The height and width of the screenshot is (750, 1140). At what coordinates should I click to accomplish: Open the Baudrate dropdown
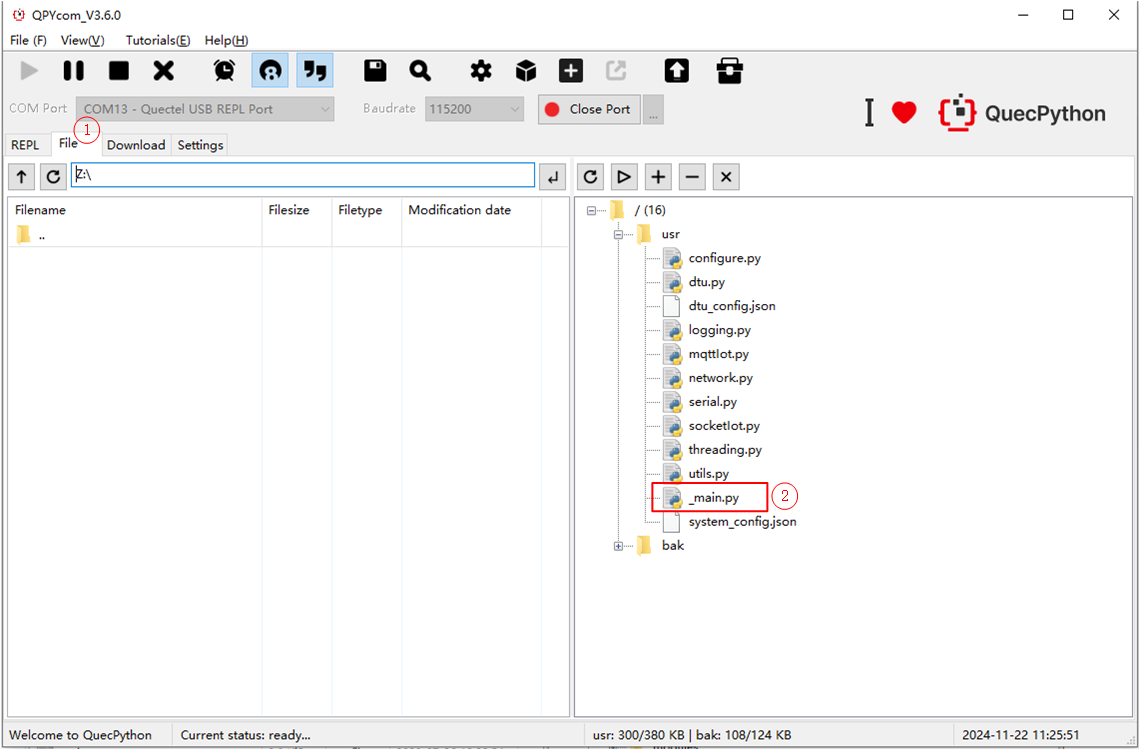pyautogui.click(x=474, y=109)
